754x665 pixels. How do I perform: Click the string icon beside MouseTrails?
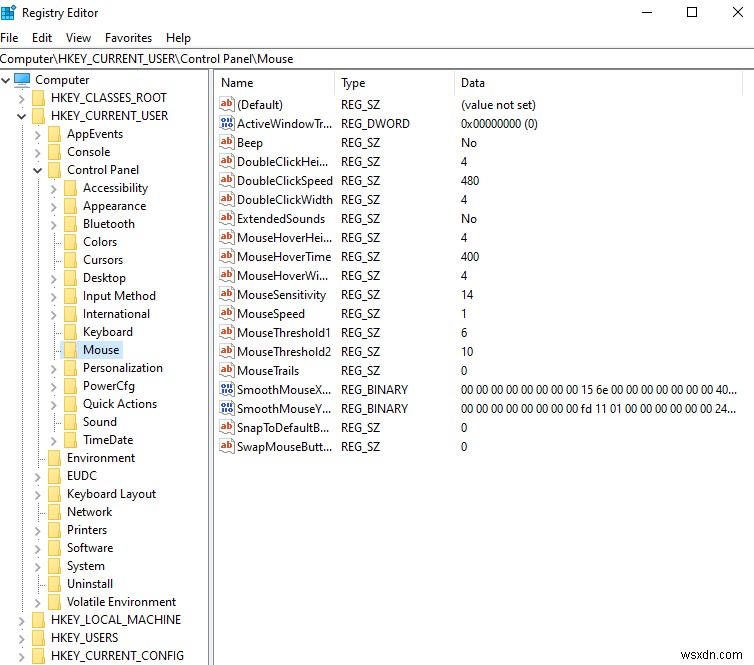click(226, 370)
